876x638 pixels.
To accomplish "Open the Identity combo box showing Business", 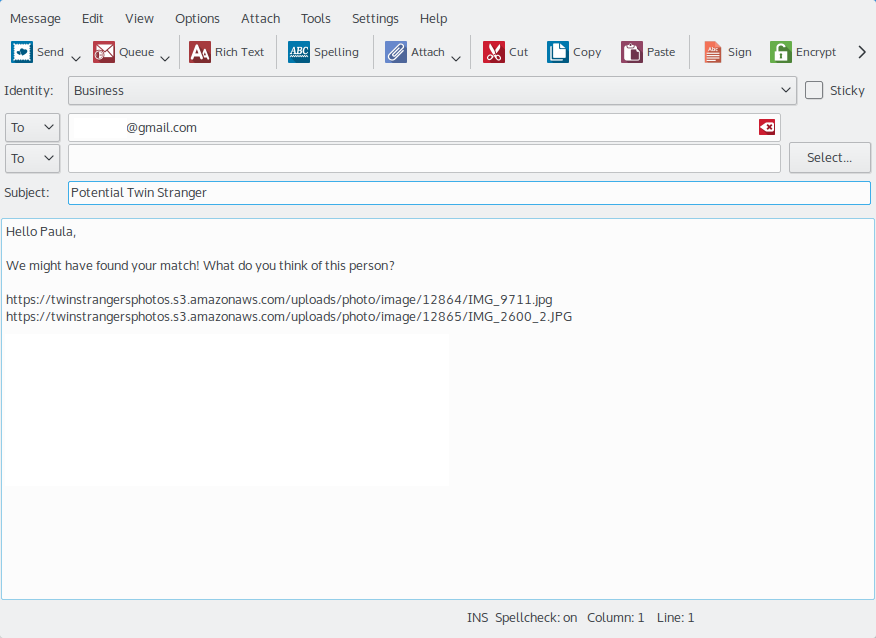I will [x=432, y=91].
